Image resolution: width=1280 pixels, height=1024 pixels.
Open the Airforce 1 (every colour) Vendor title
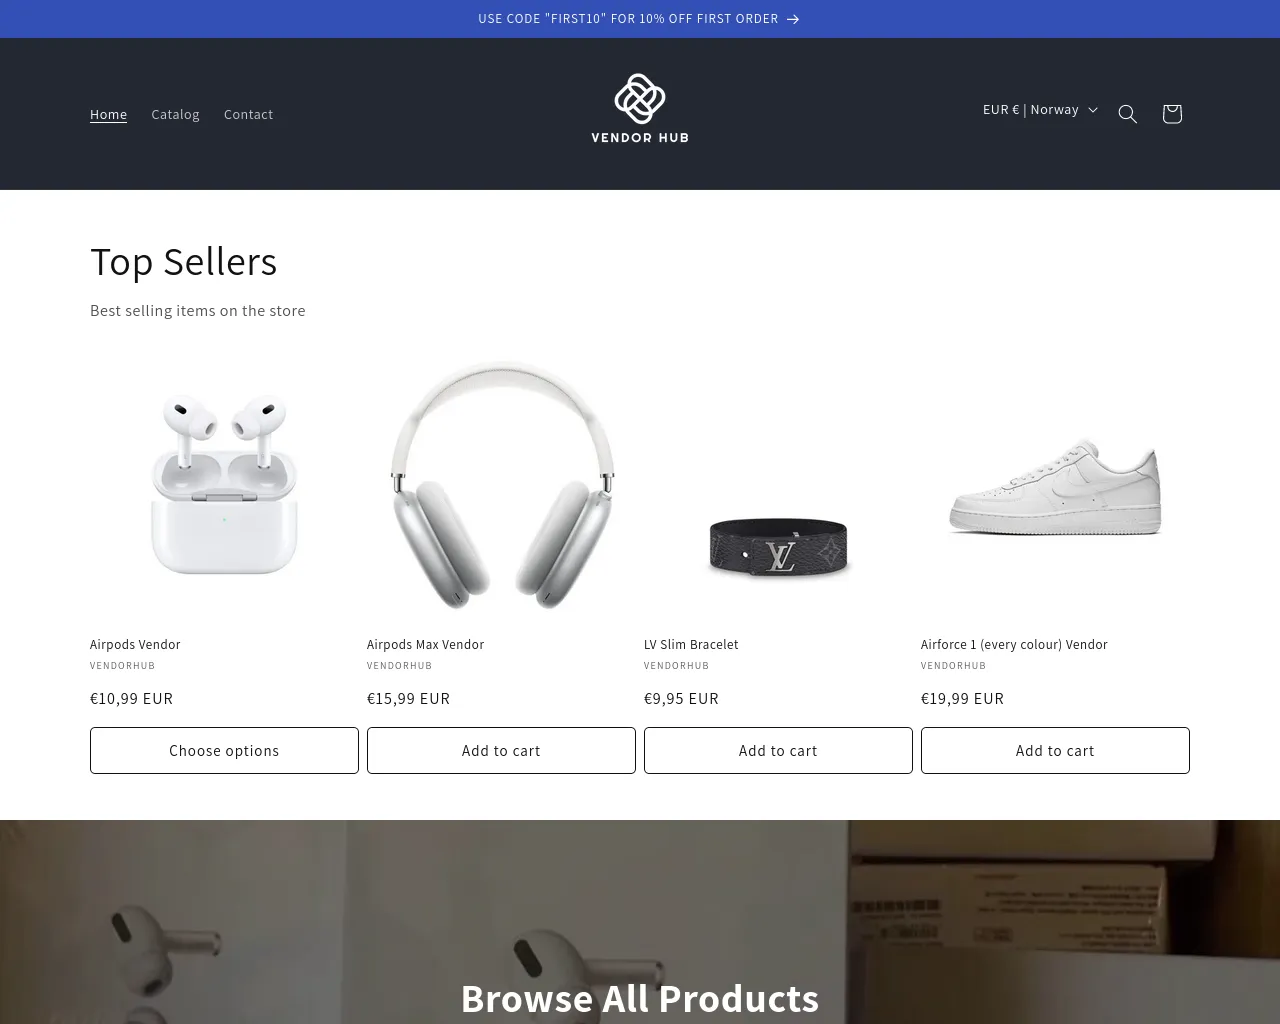(x=1014, y=645)
